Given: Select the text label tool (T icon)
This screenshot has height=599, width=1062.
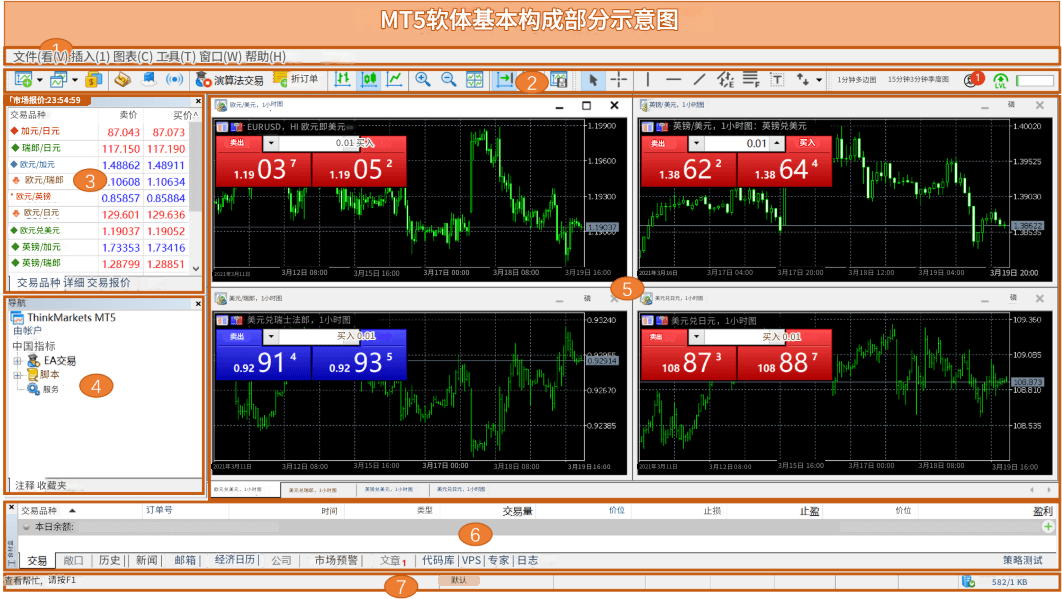Looking at the screenshot, I should coord(778,80).
